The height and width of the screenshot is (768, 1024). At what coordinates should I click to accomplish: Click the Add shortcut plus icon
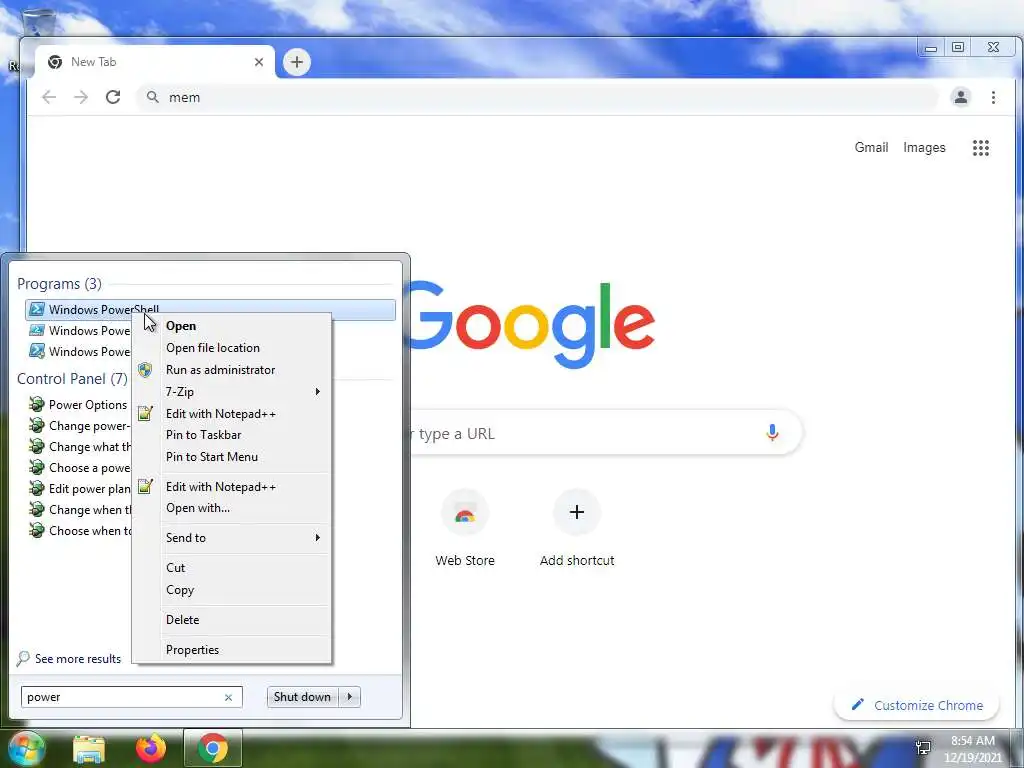[x=577, y=512]
